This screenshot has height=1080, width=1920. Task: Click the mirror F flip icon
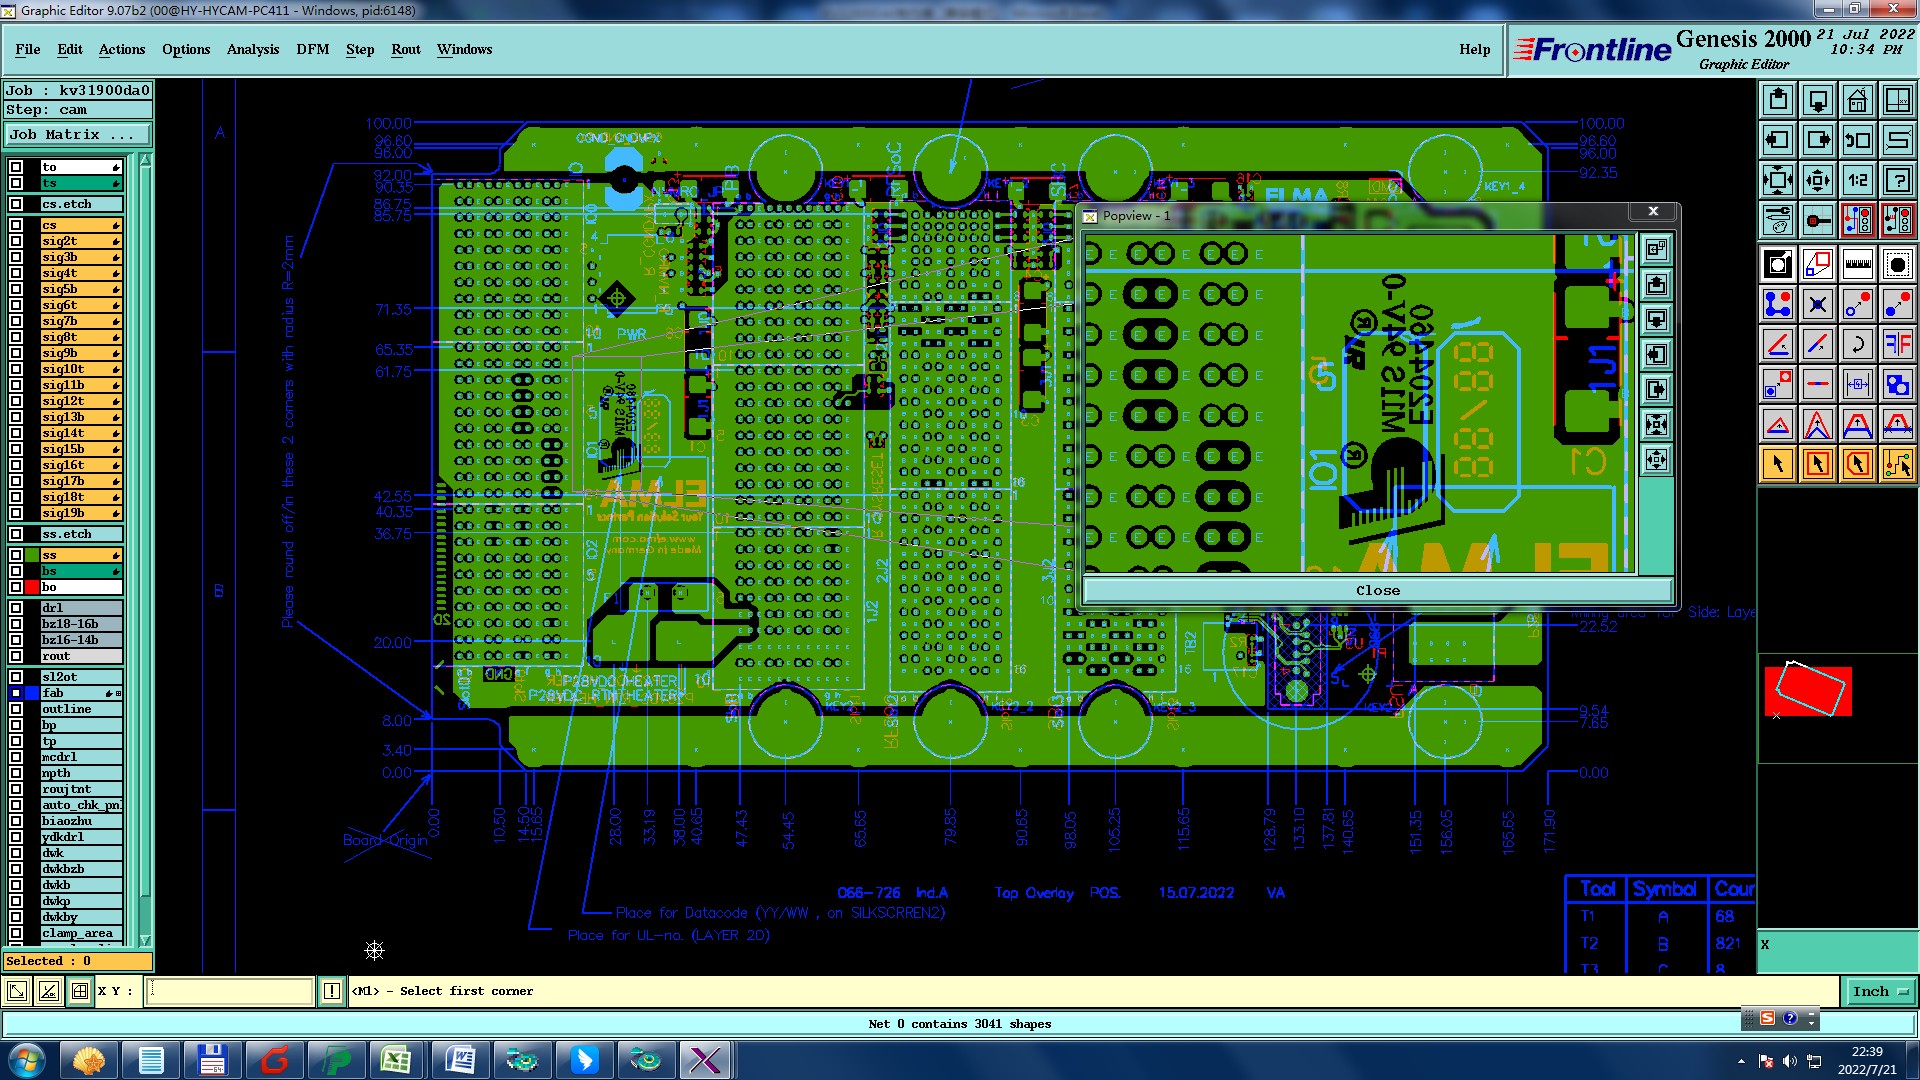[x=1898, y=344]
